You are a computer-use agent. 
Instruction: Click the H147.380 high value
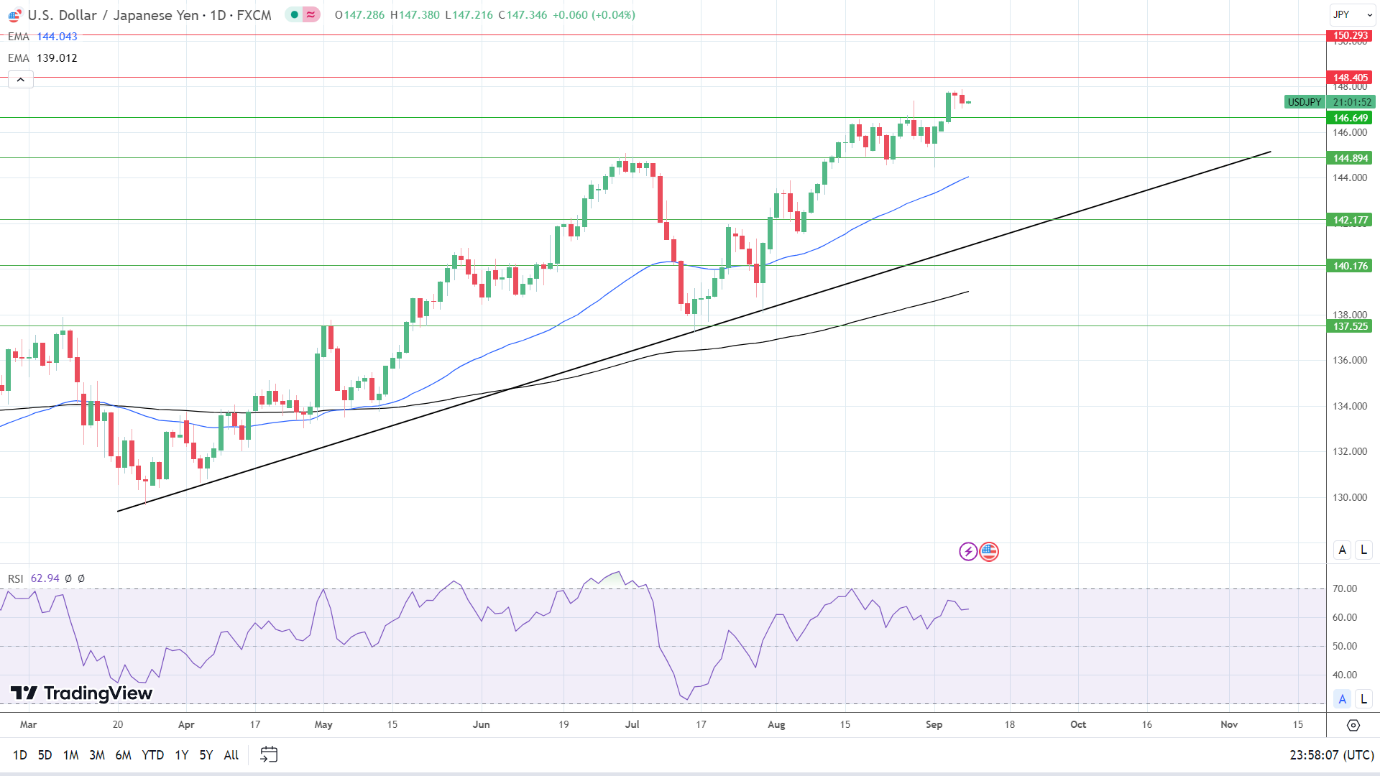pyautogui.click(x=415, y=15)
